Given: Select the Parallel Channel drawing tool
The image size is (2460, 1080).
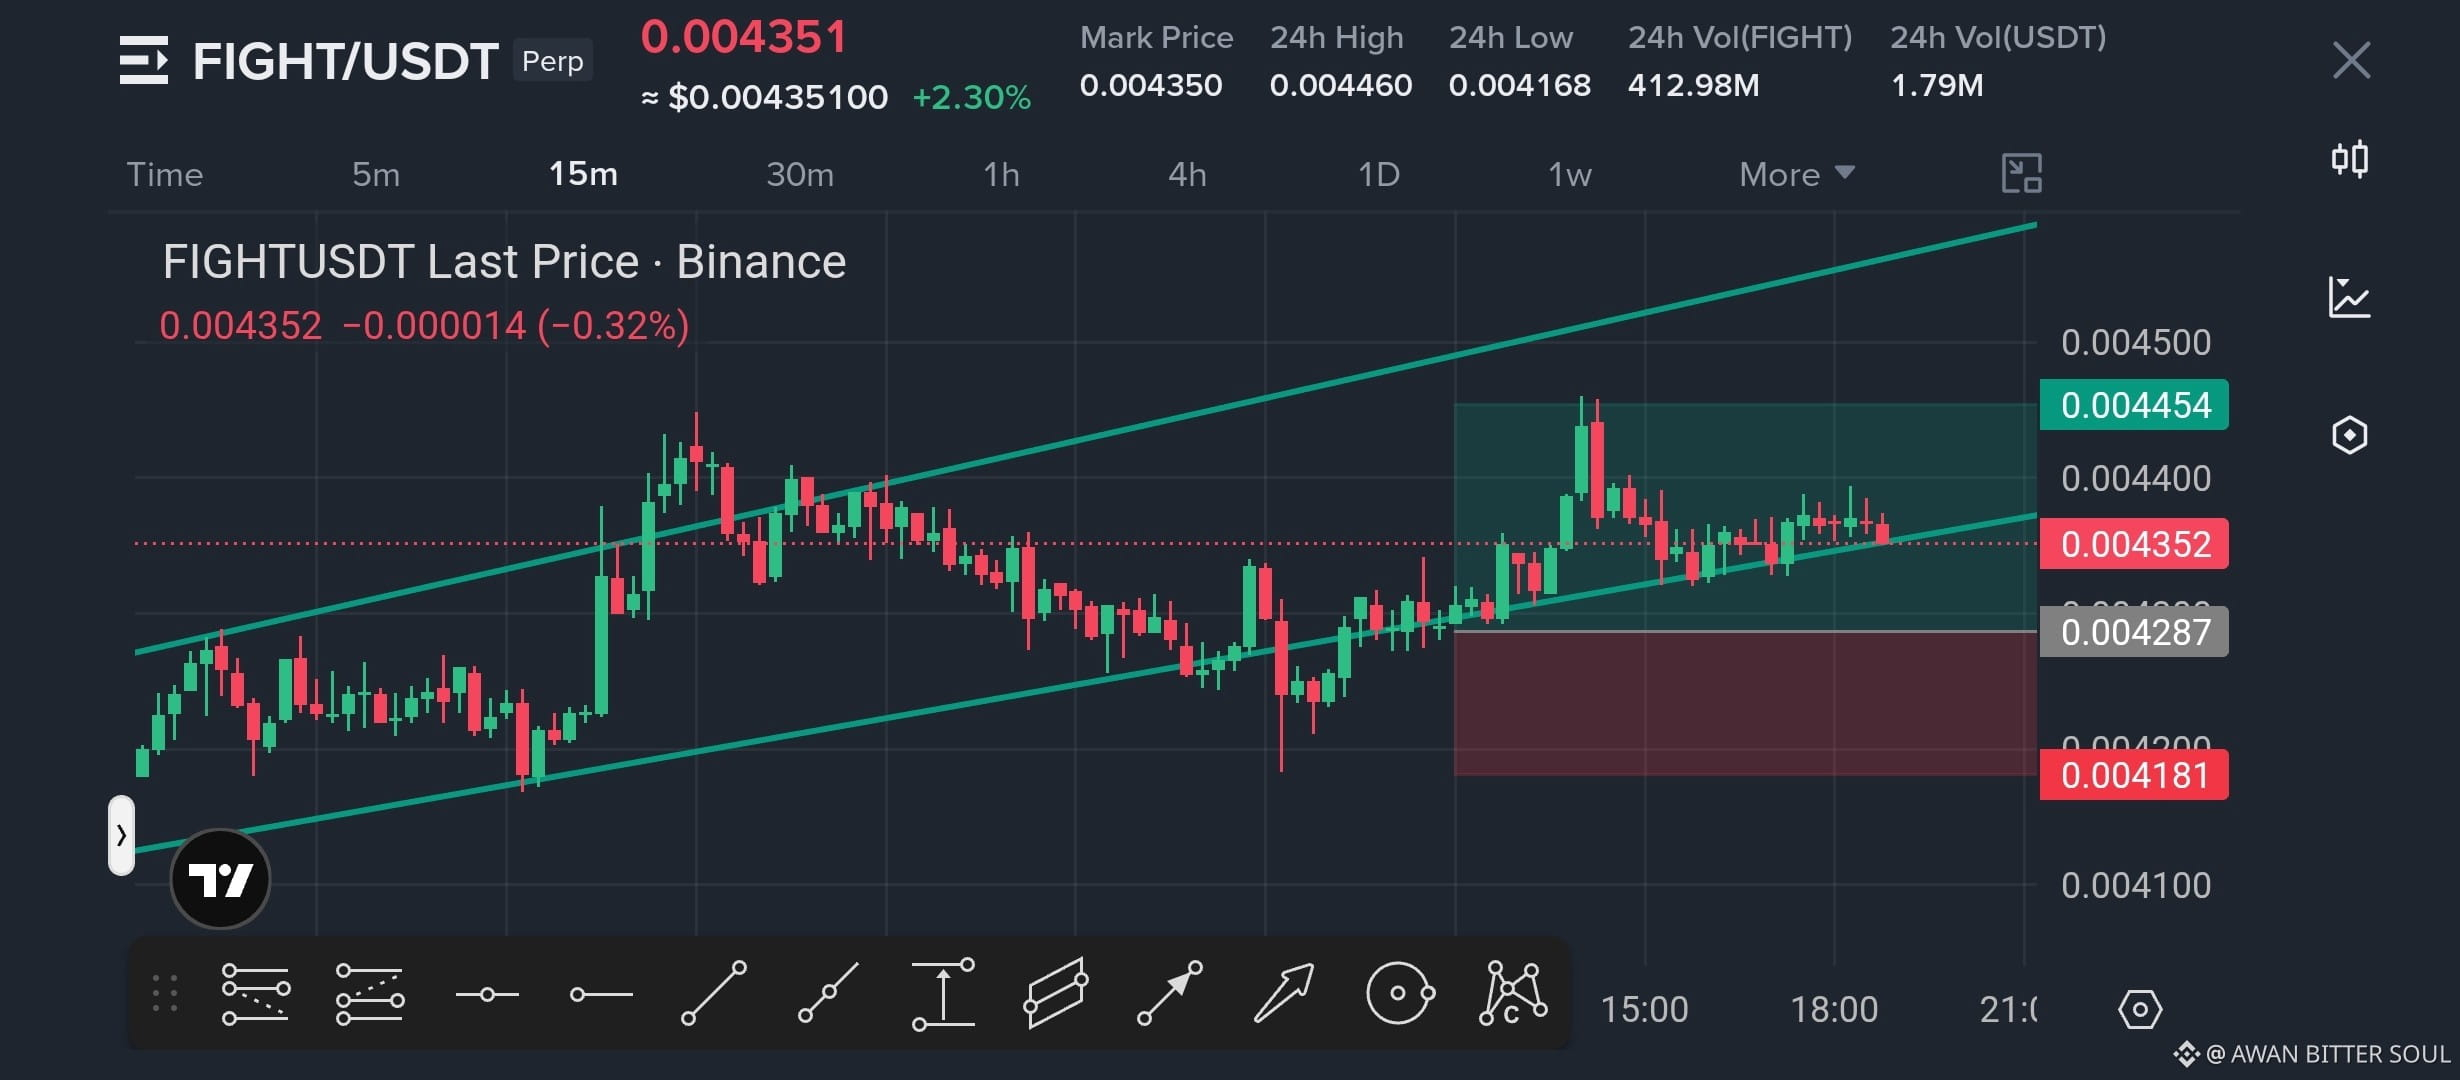Looking at the screenshot, I should (1056, 993).
